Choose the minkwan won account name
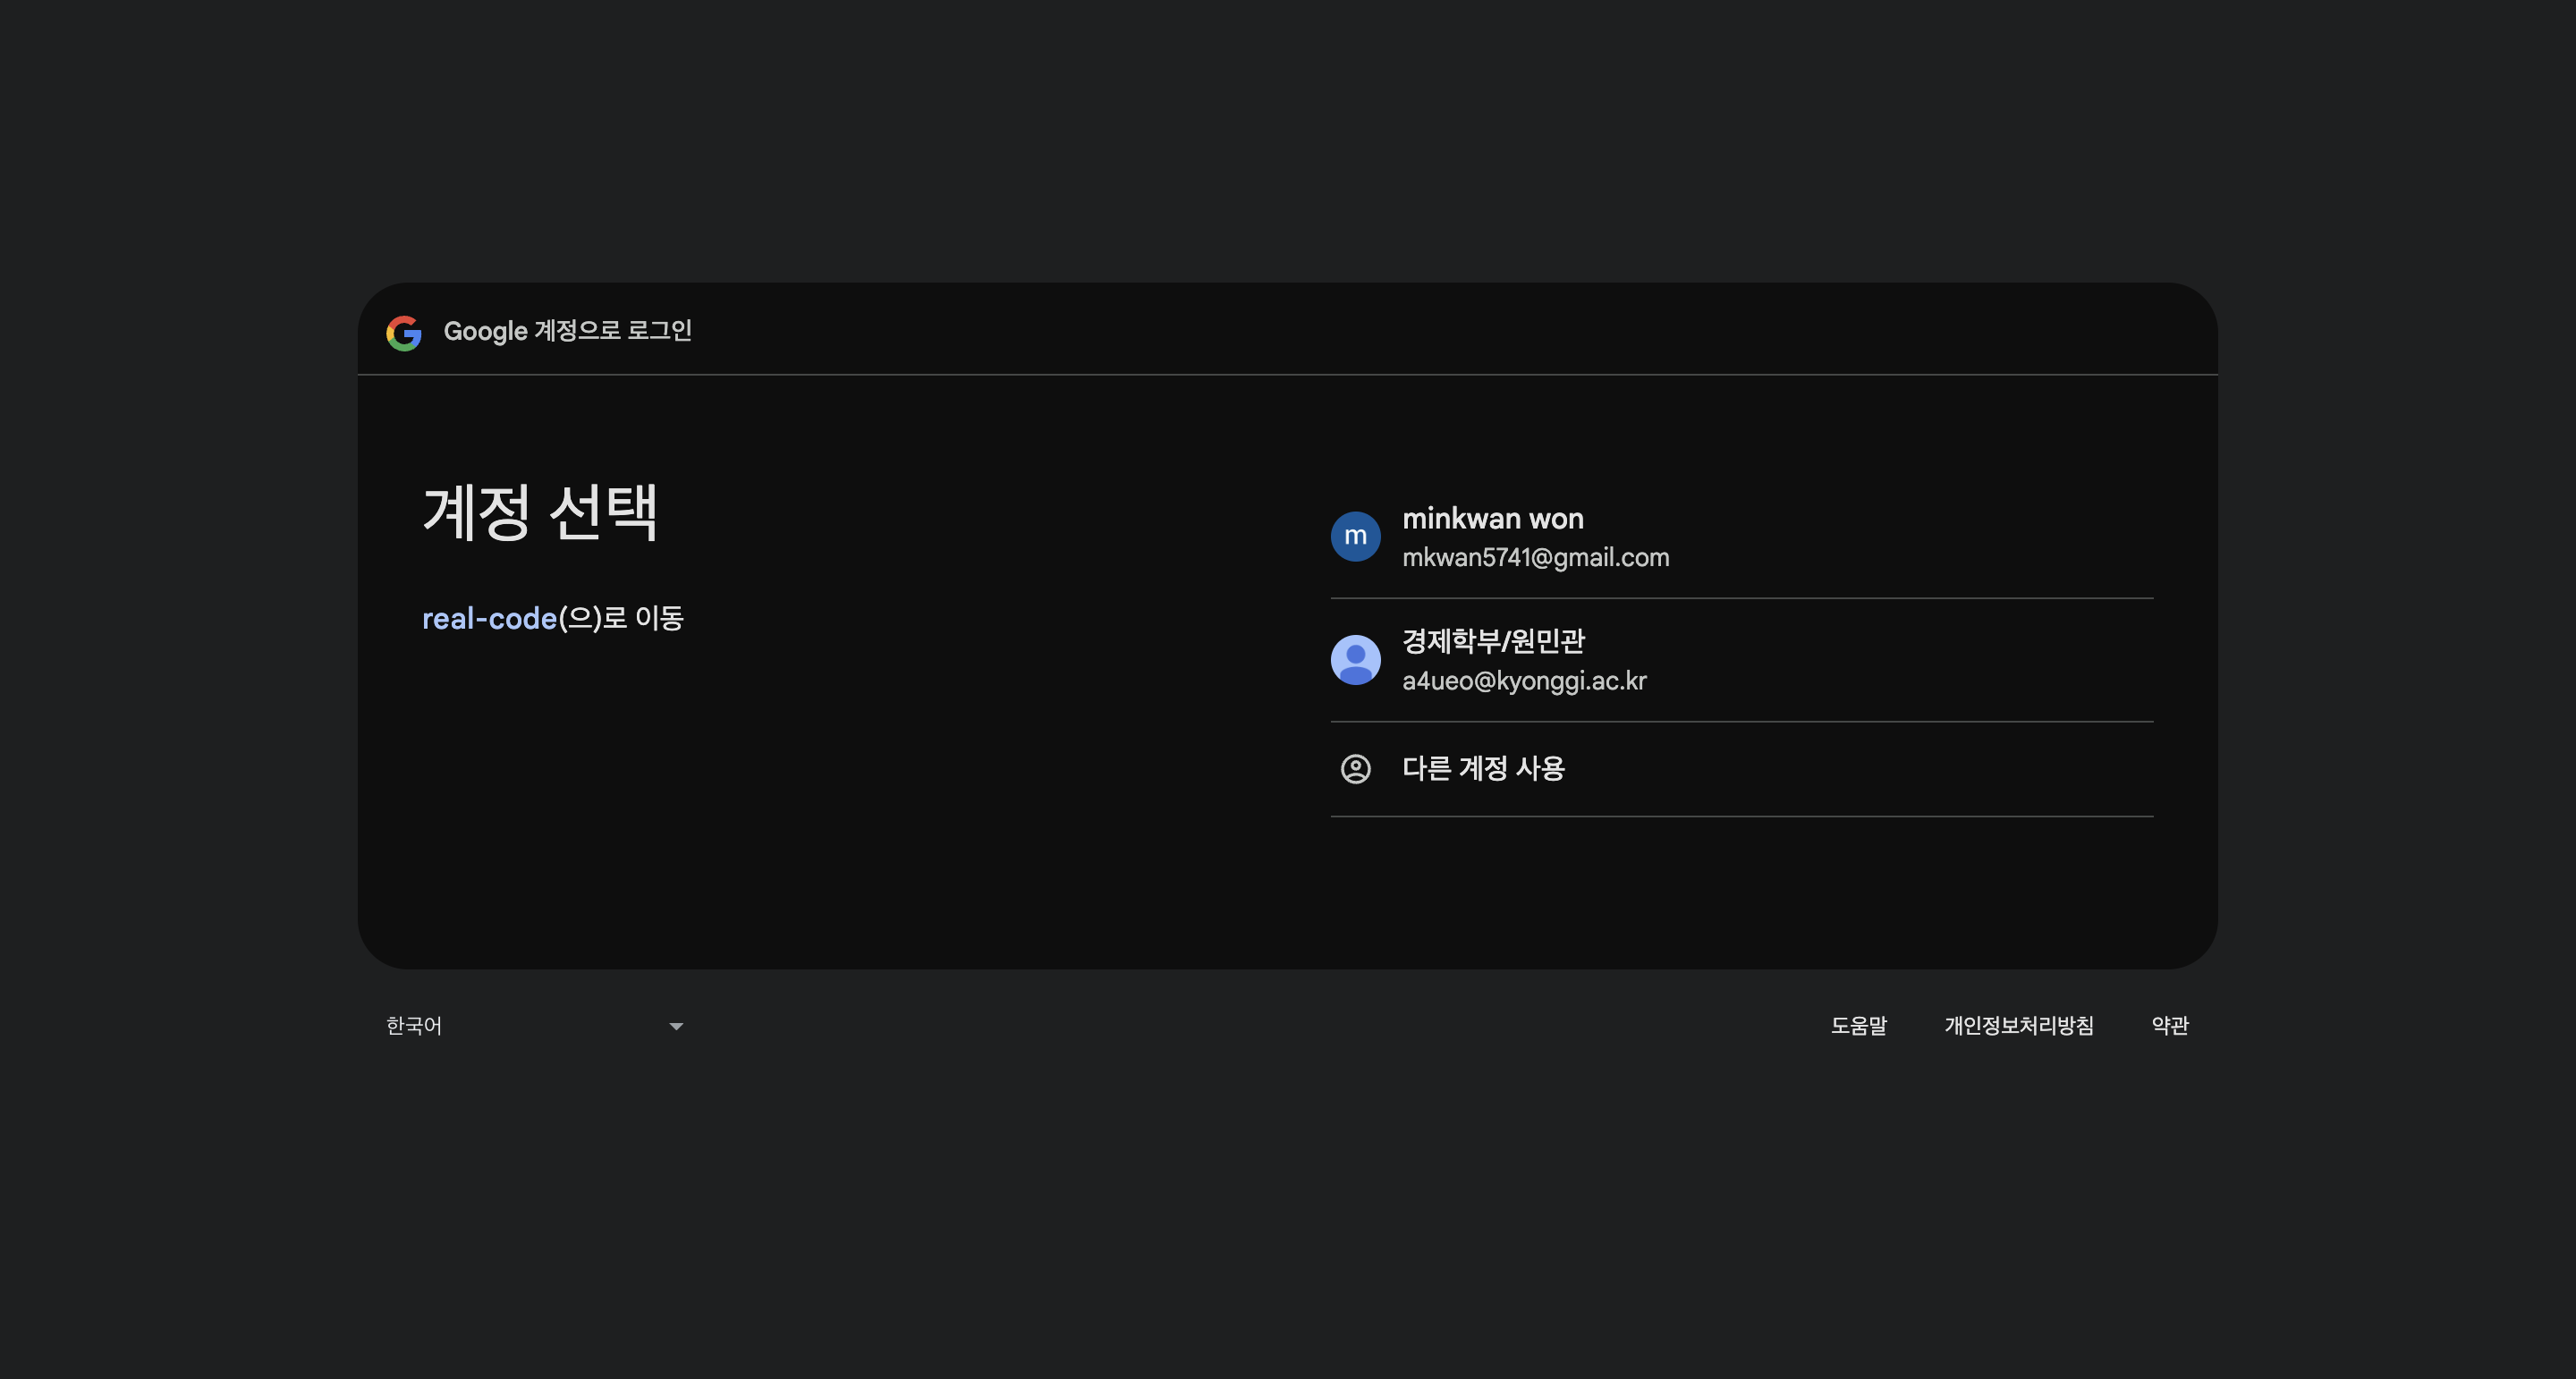2576x1379 pixels. click(x=1492, y=519)
